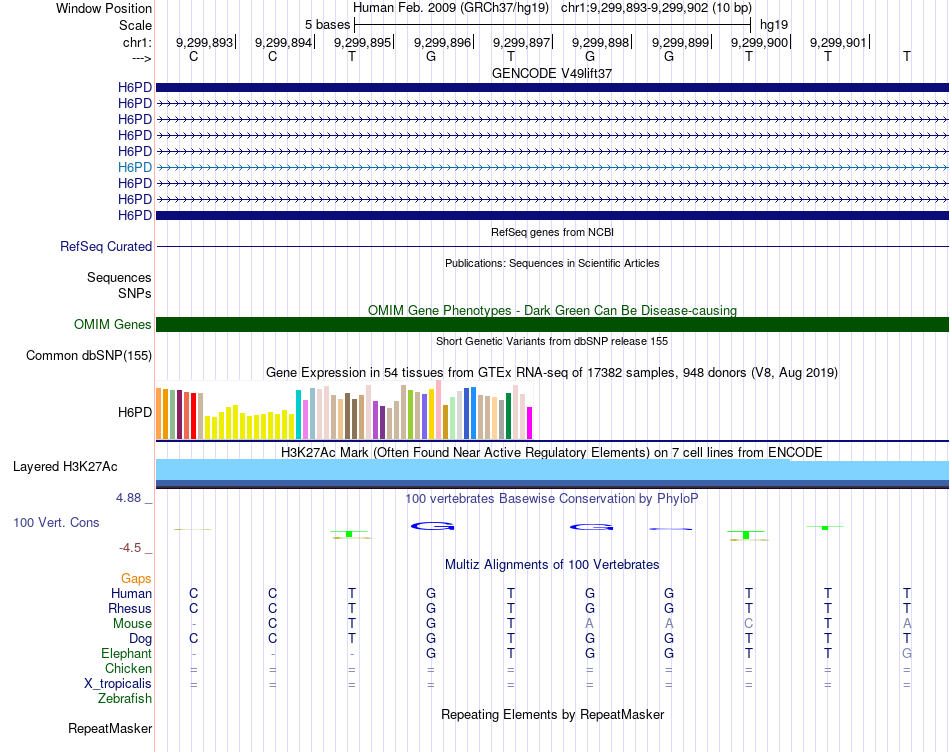
Task: Click the cyan bar in GTEx expression chart
Action: click(299, 414)
